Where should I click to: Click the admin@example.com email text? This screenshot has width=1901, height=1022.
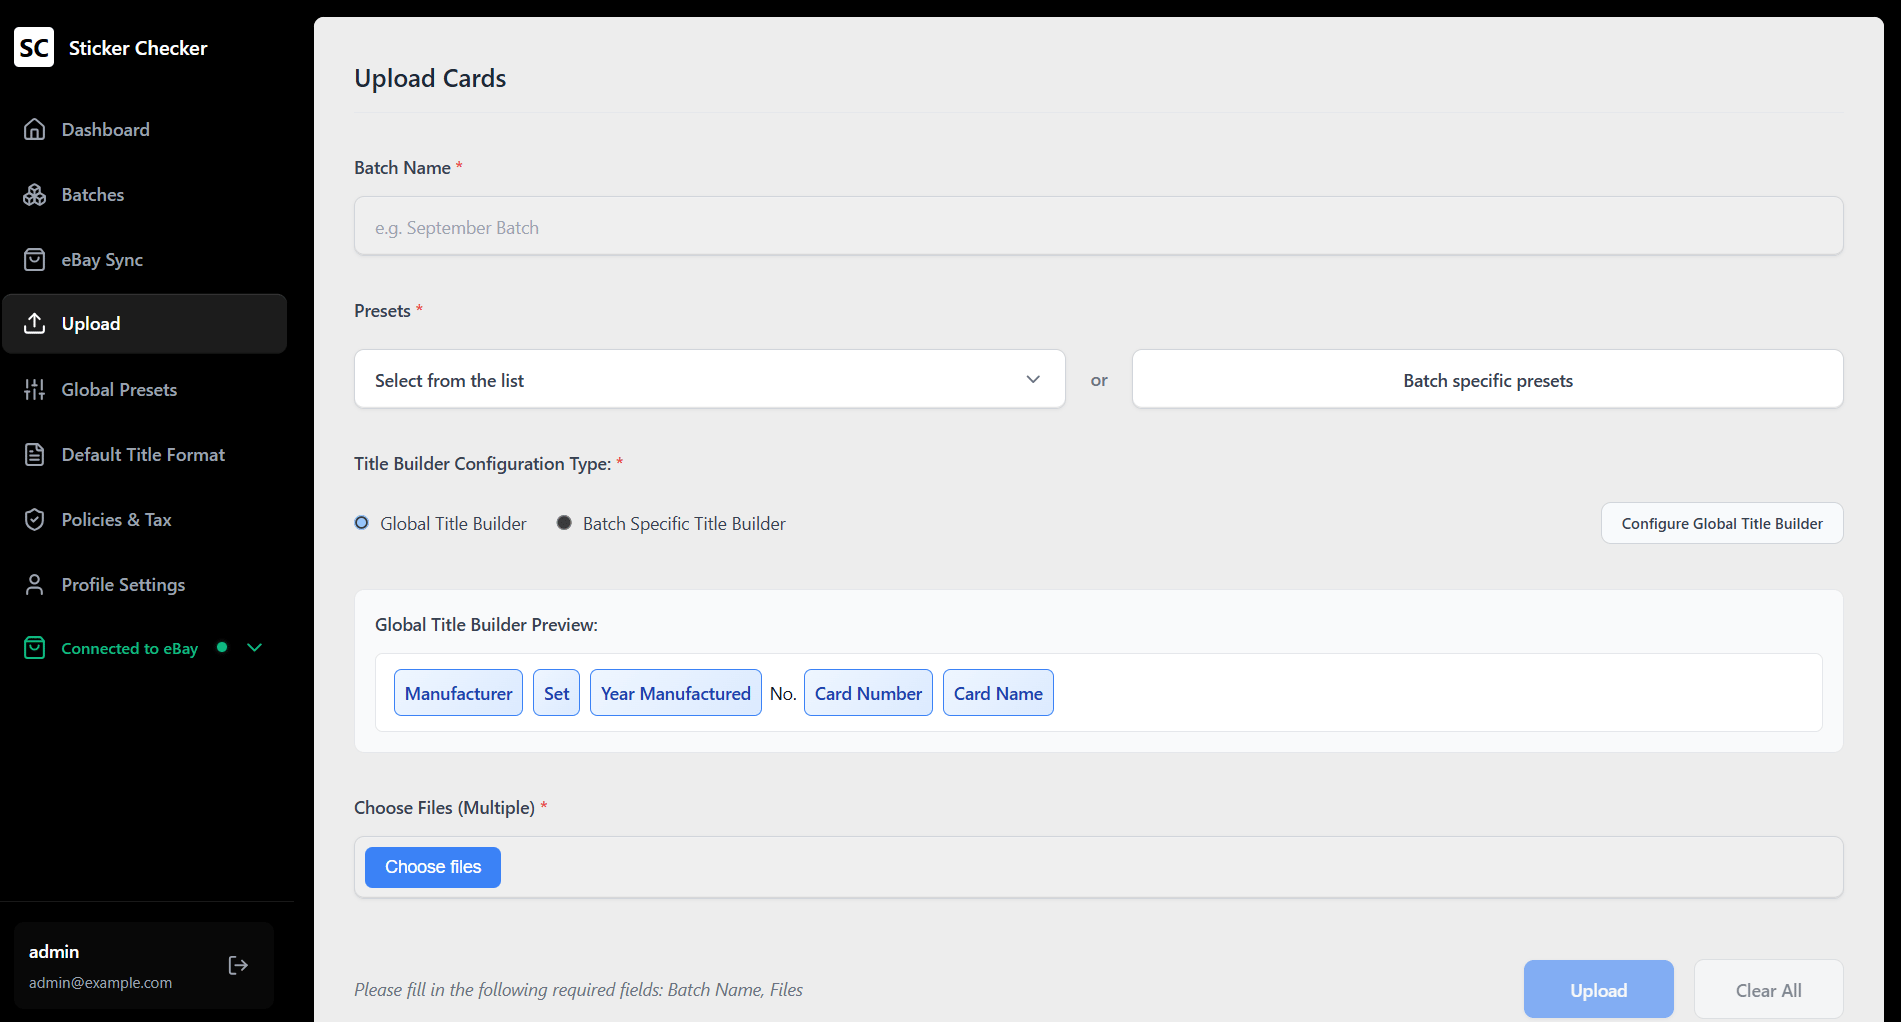[100, 983]
